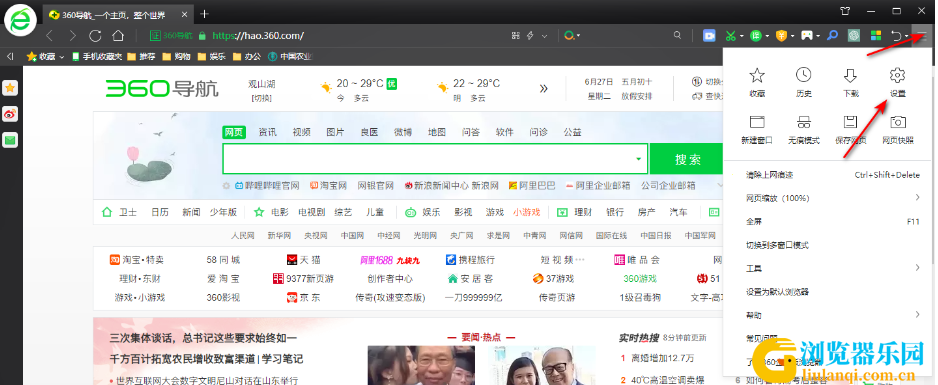Open Weibo from the left sidebar
The height and width of the screenshot is (385, 938).
click(x=10, y=114)
